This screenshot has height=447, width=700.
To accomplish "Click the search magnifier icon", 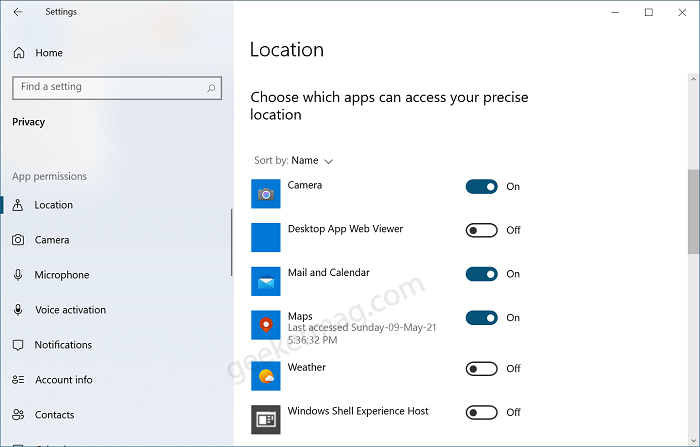I will point(211,88).
